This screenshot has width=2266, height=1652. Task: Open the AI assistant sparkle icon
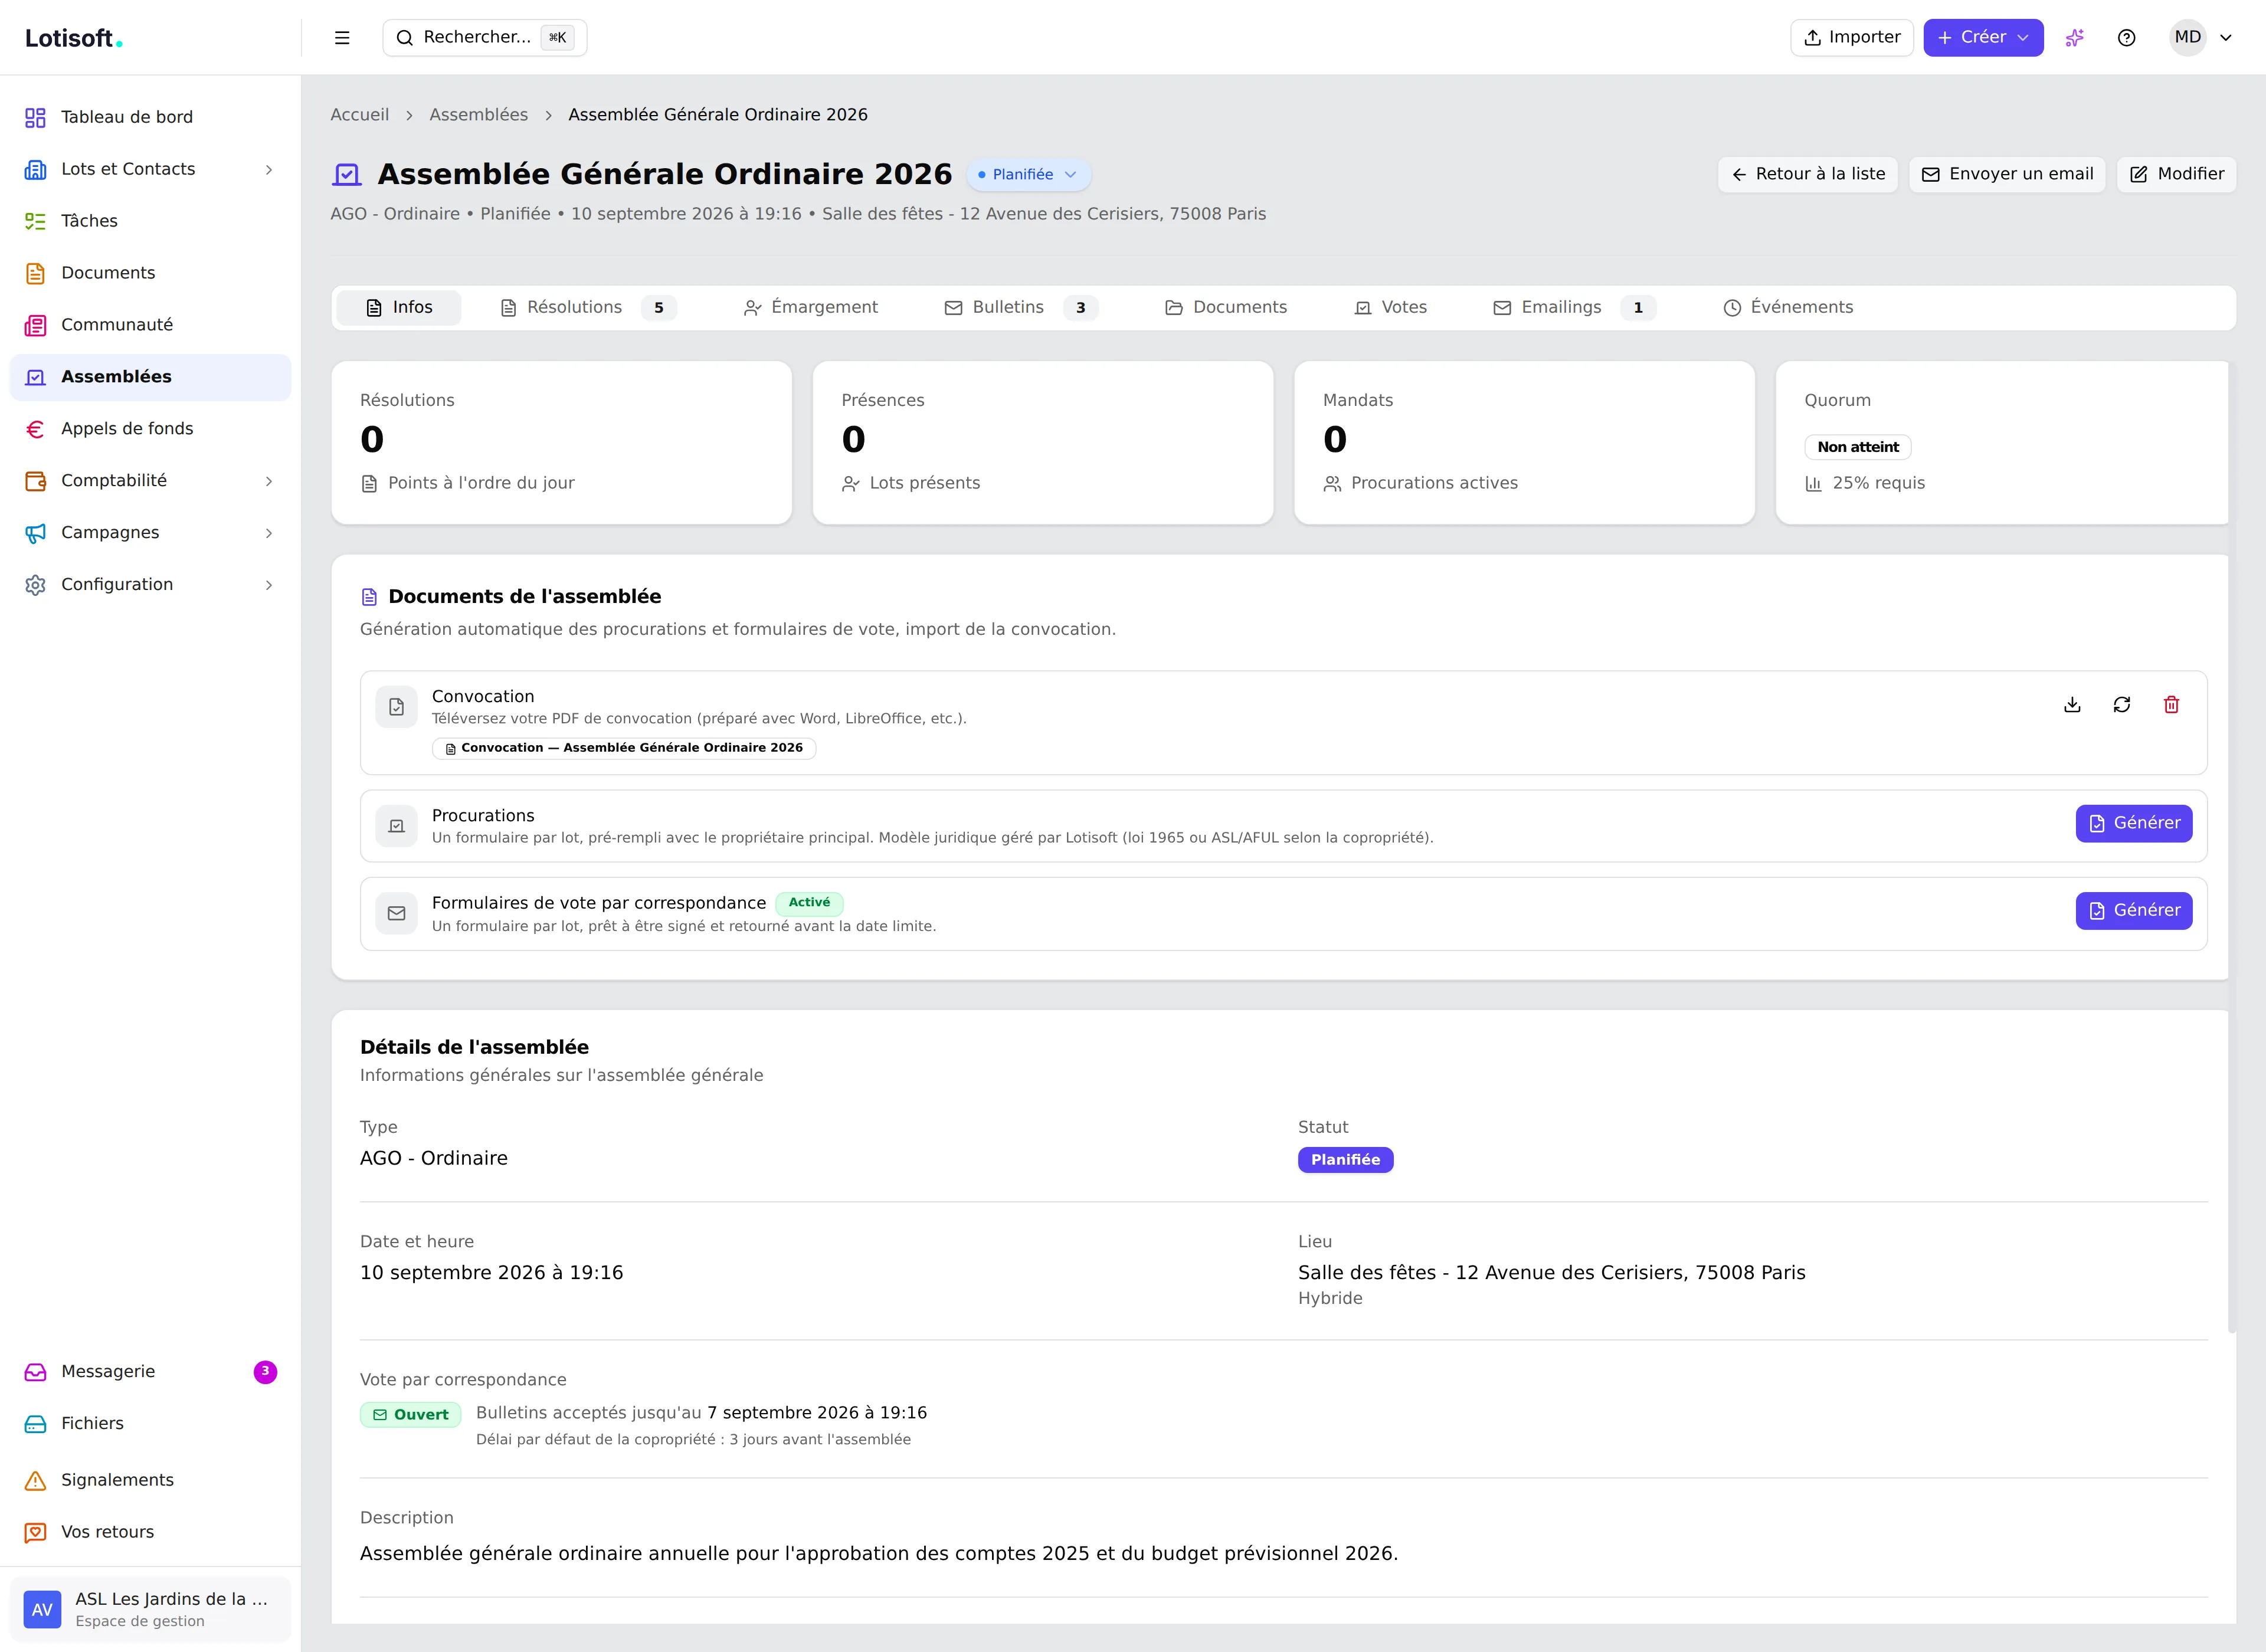pyautogui.click(x=2075, y=38)
